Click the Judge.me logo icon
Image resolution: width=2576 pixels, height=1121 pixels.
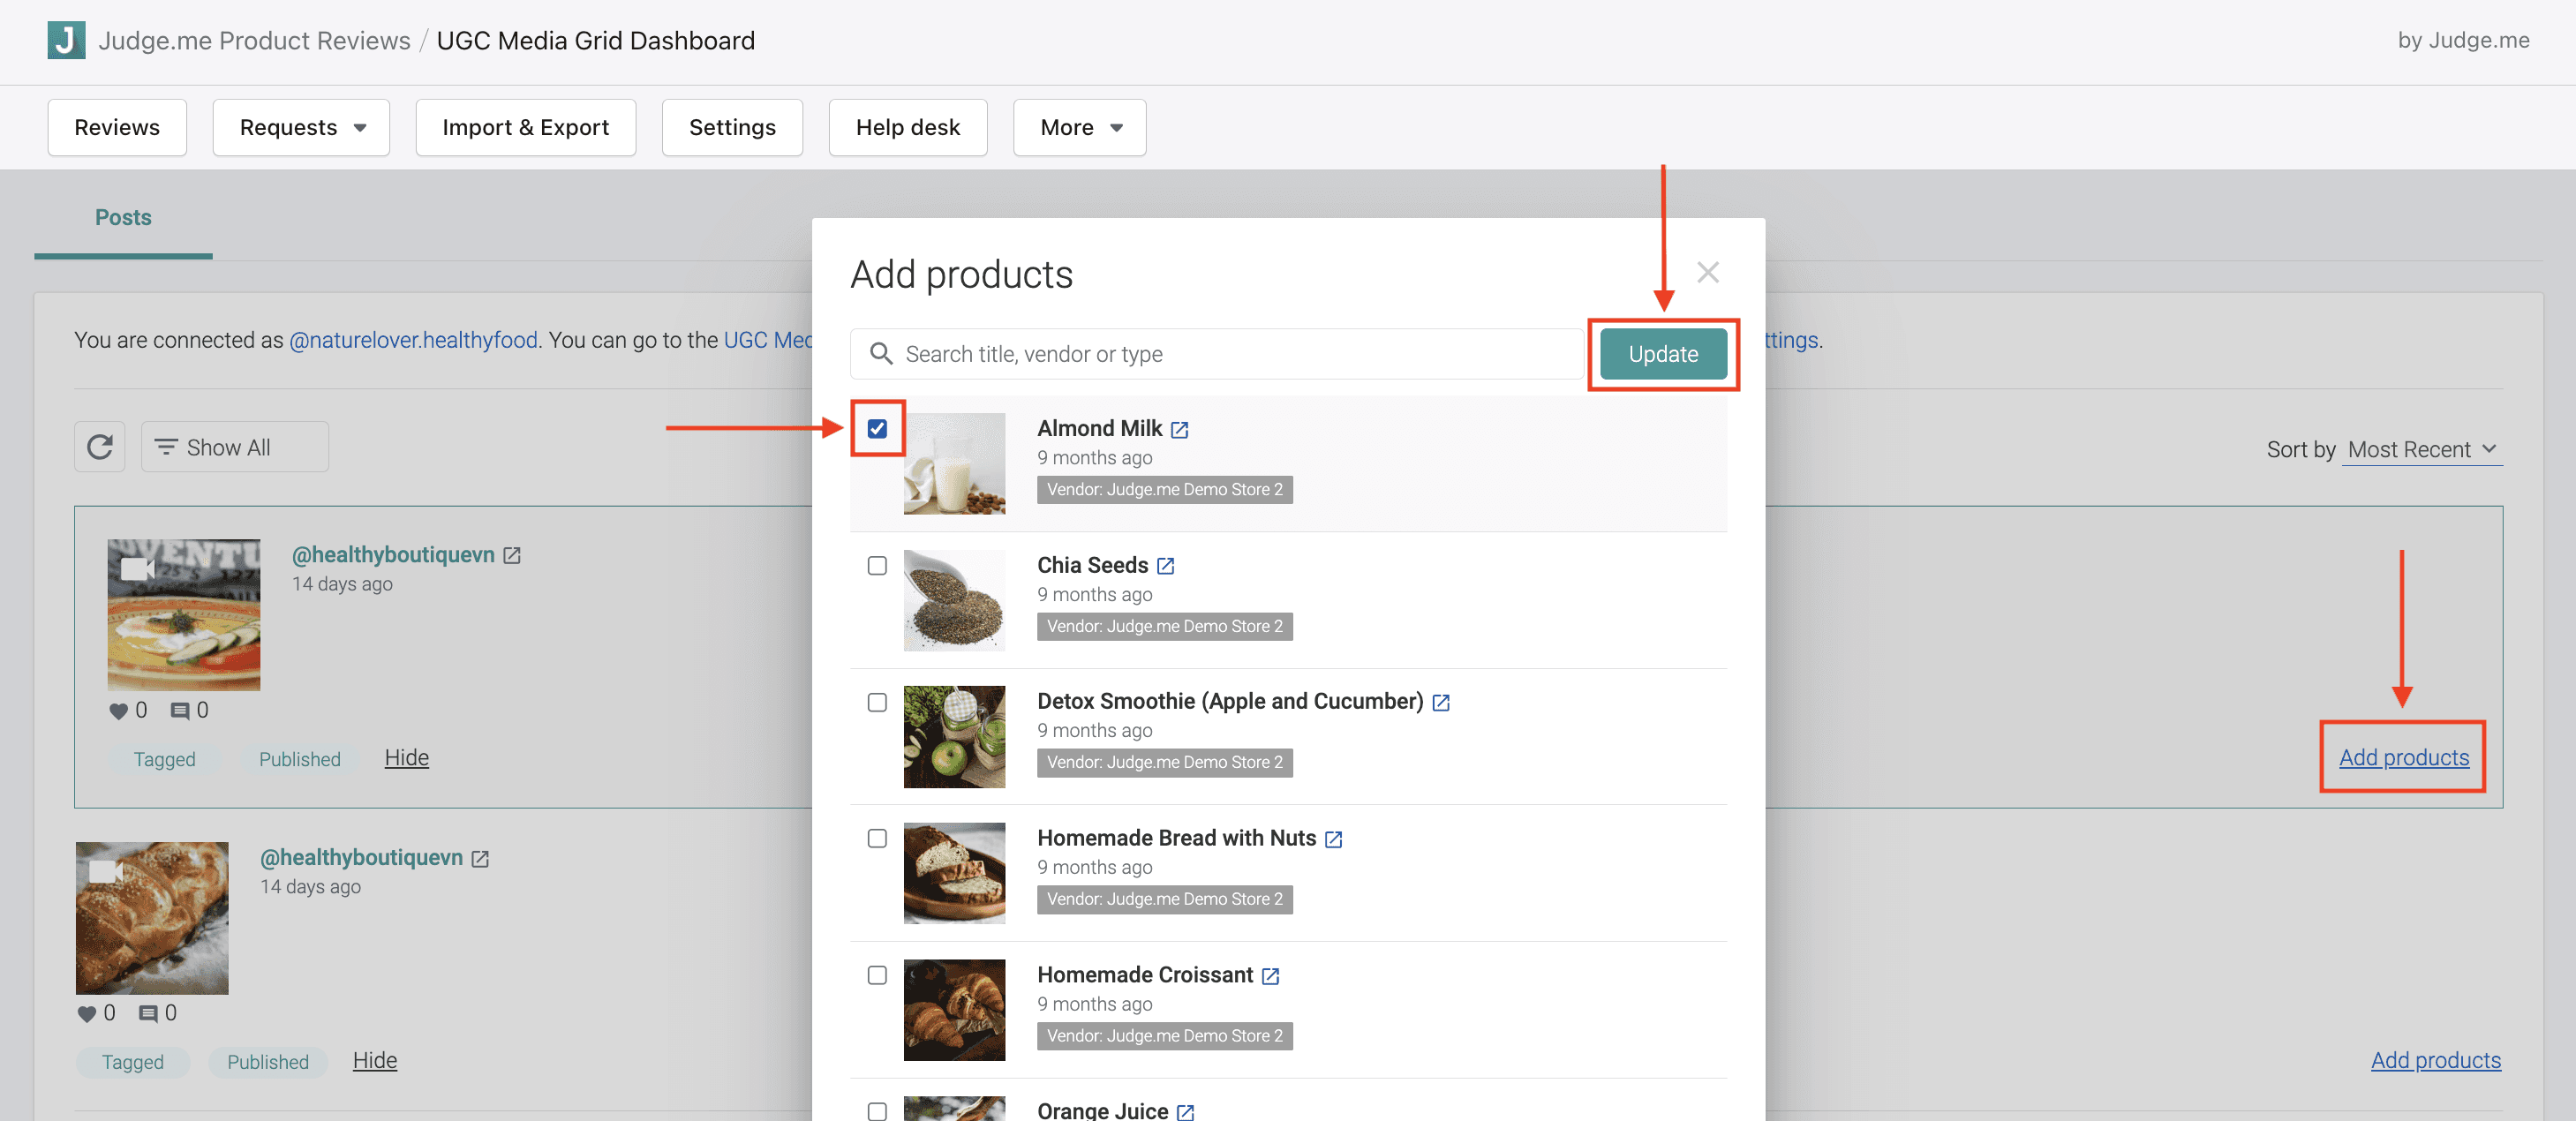tap(65, 41)
